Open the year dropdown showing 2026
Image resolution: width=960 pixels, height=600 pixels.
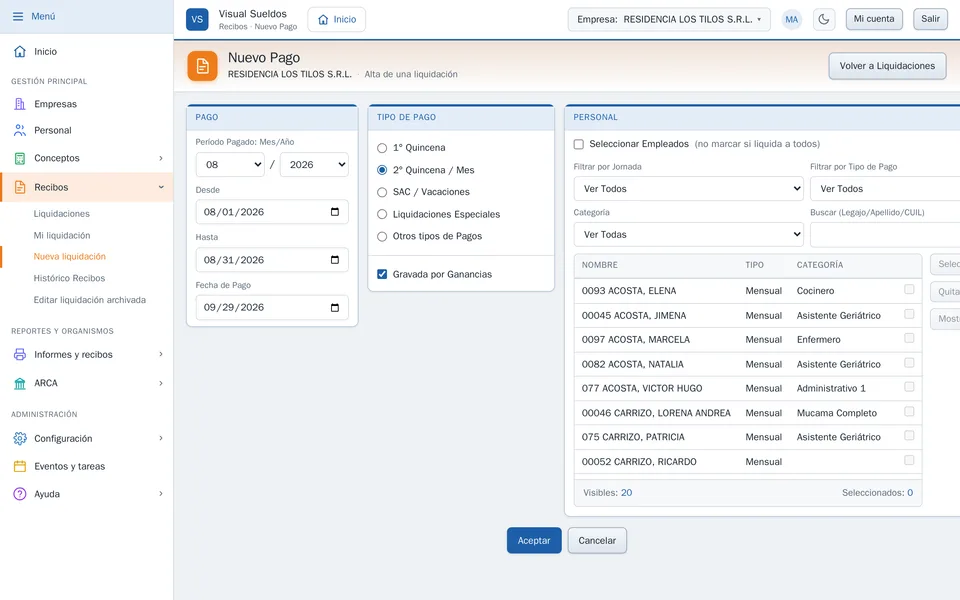(314, 165)
